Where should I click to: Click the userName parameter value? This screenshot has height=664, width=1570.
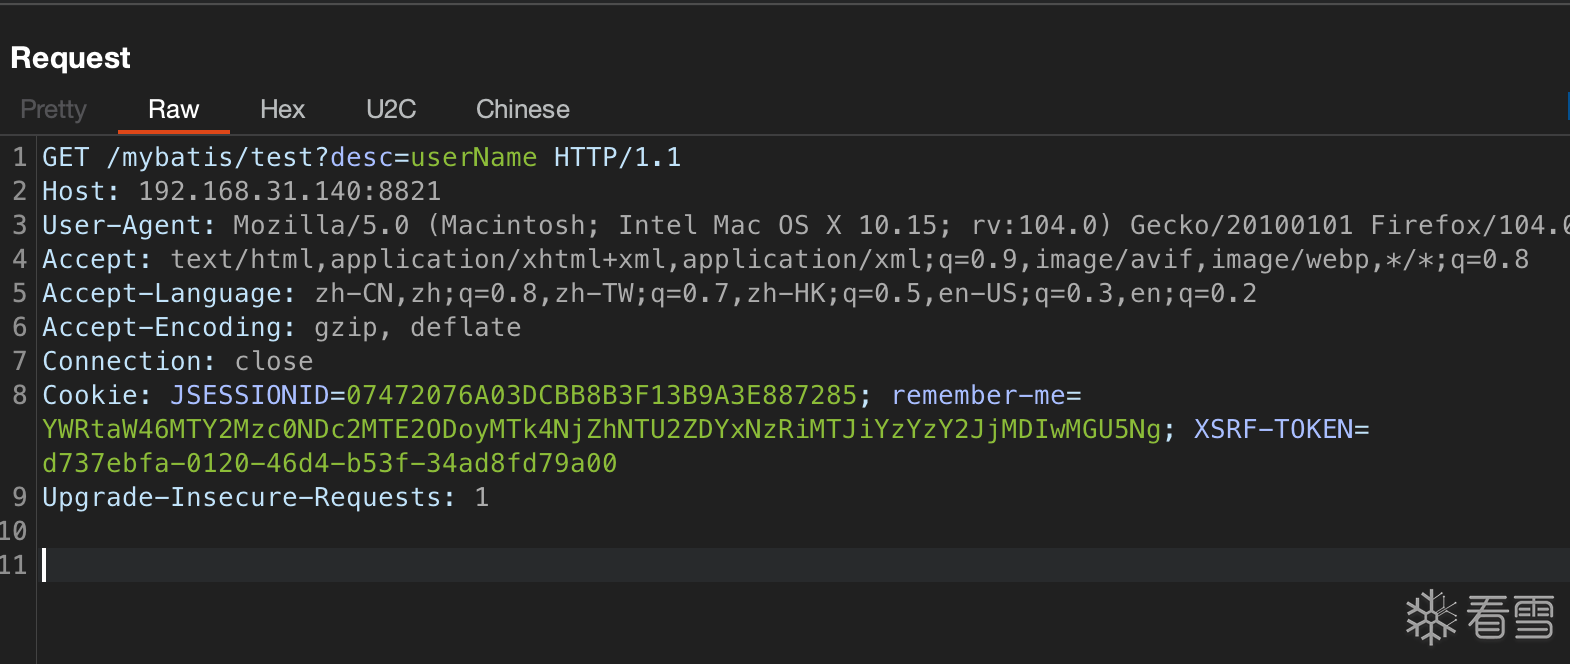[473, 158]
